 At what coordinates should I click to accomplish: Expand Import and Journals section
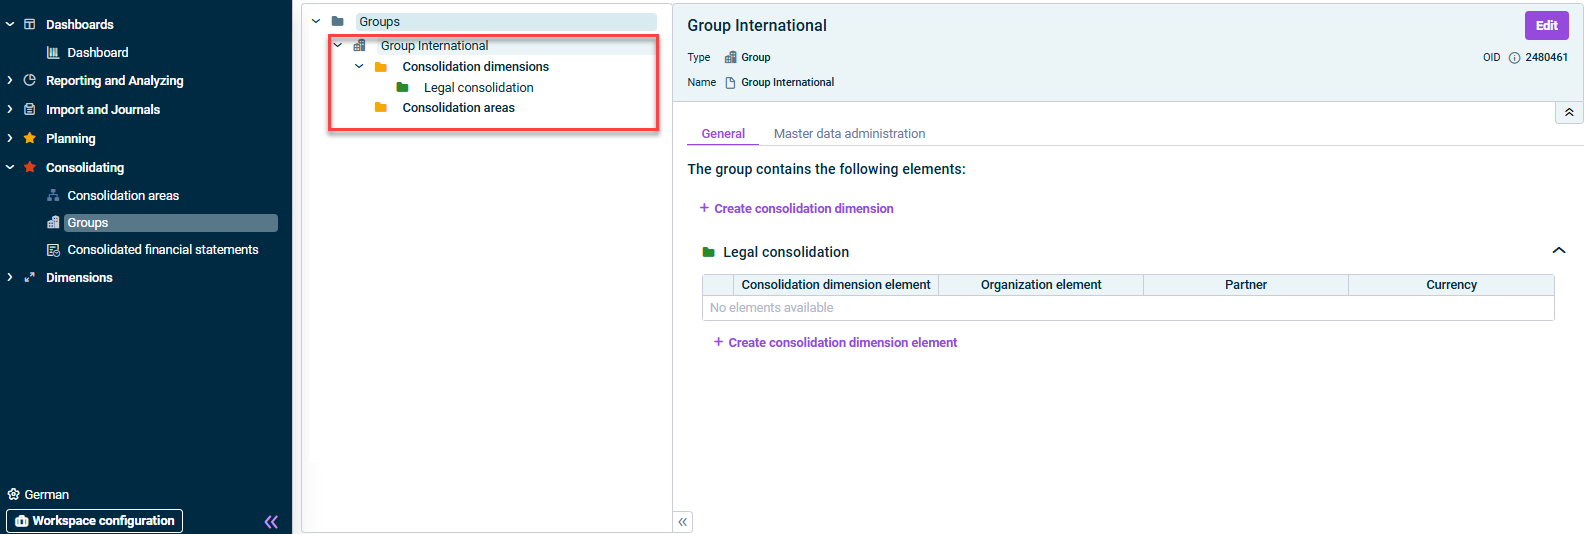10,109
